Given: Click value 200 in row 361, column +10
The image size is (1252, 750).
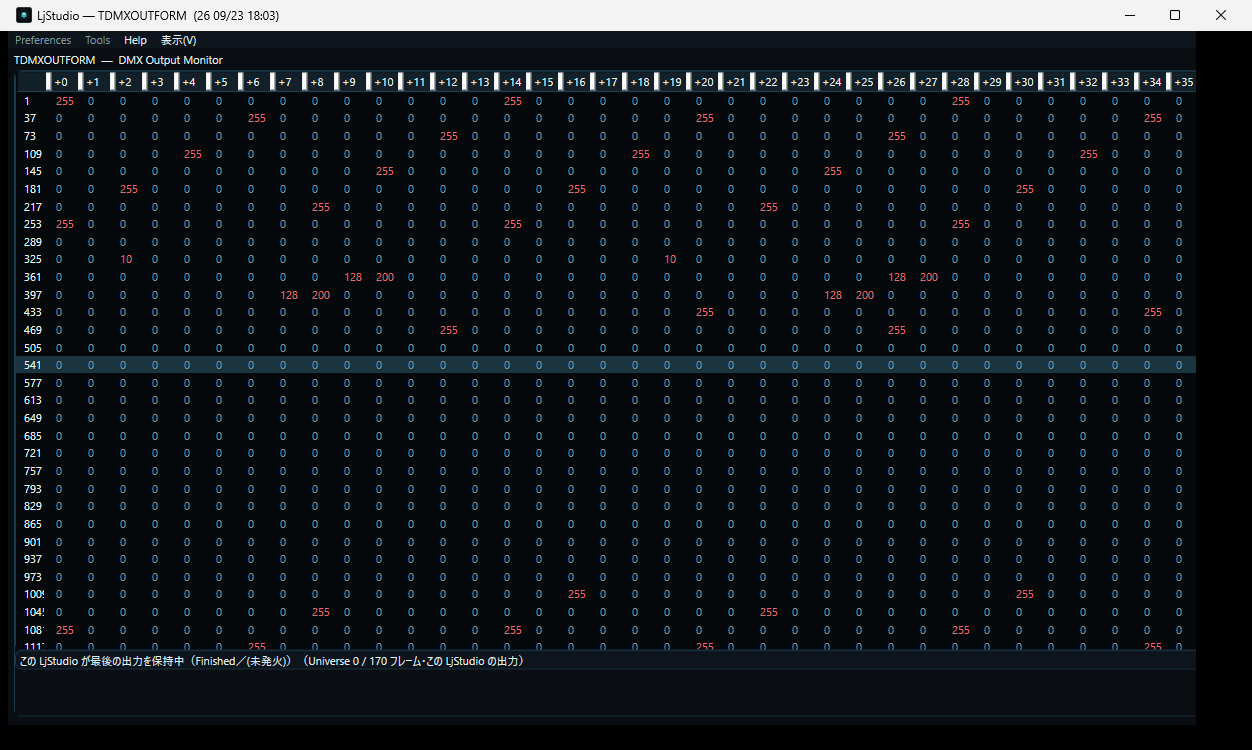Looking at the screenshot, I should [385, 277].
